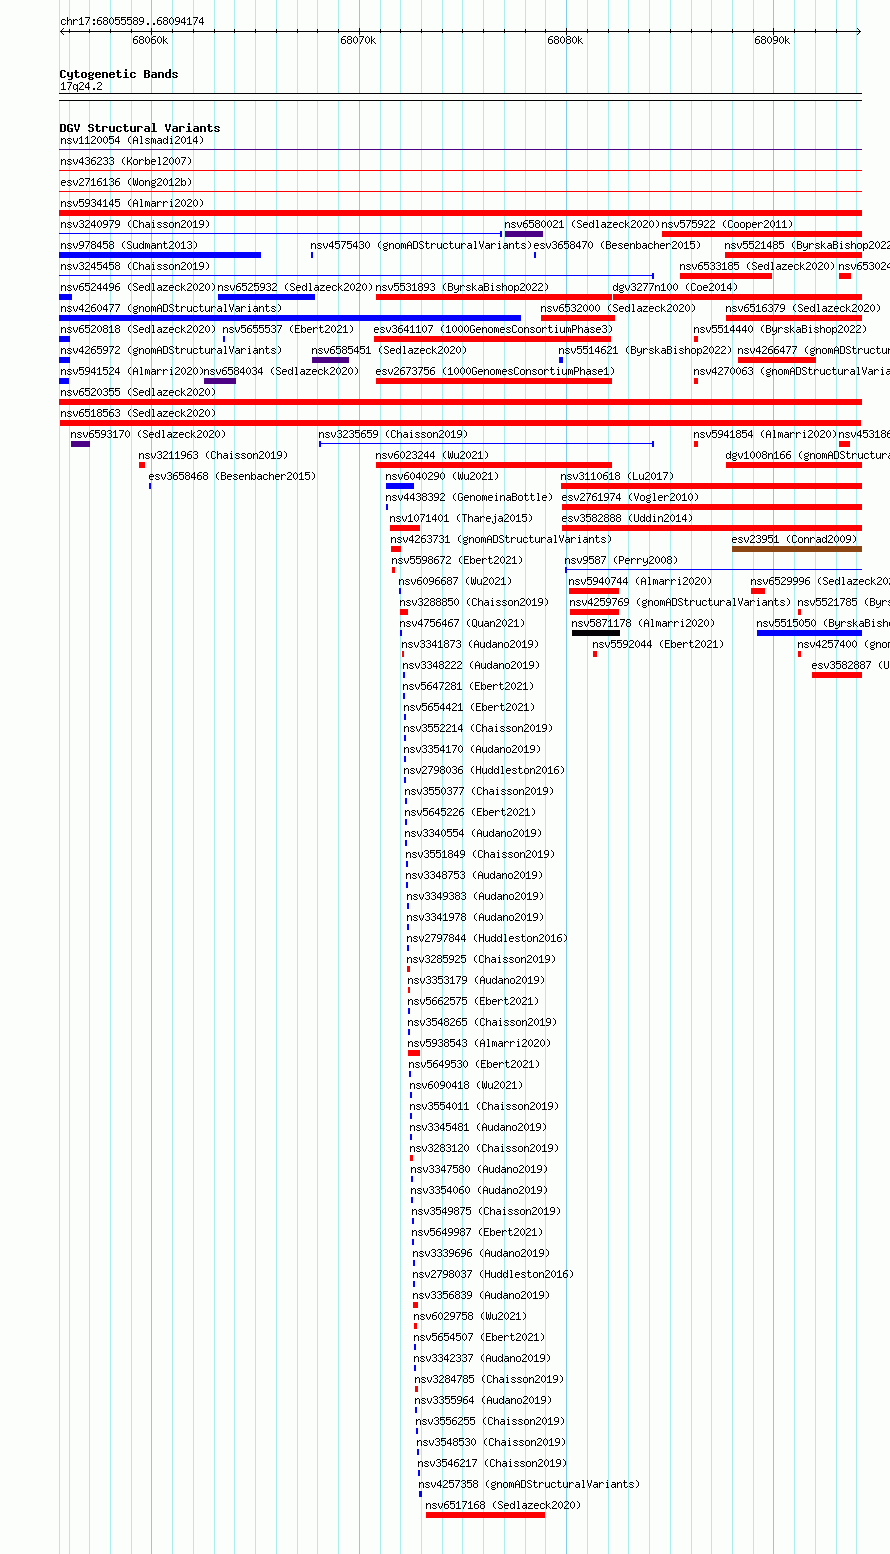Viewport: 890px width, 1554px height.
Task: Open variant label nsv1120054 (Alsmadi2014)
Action: point(132,140)
